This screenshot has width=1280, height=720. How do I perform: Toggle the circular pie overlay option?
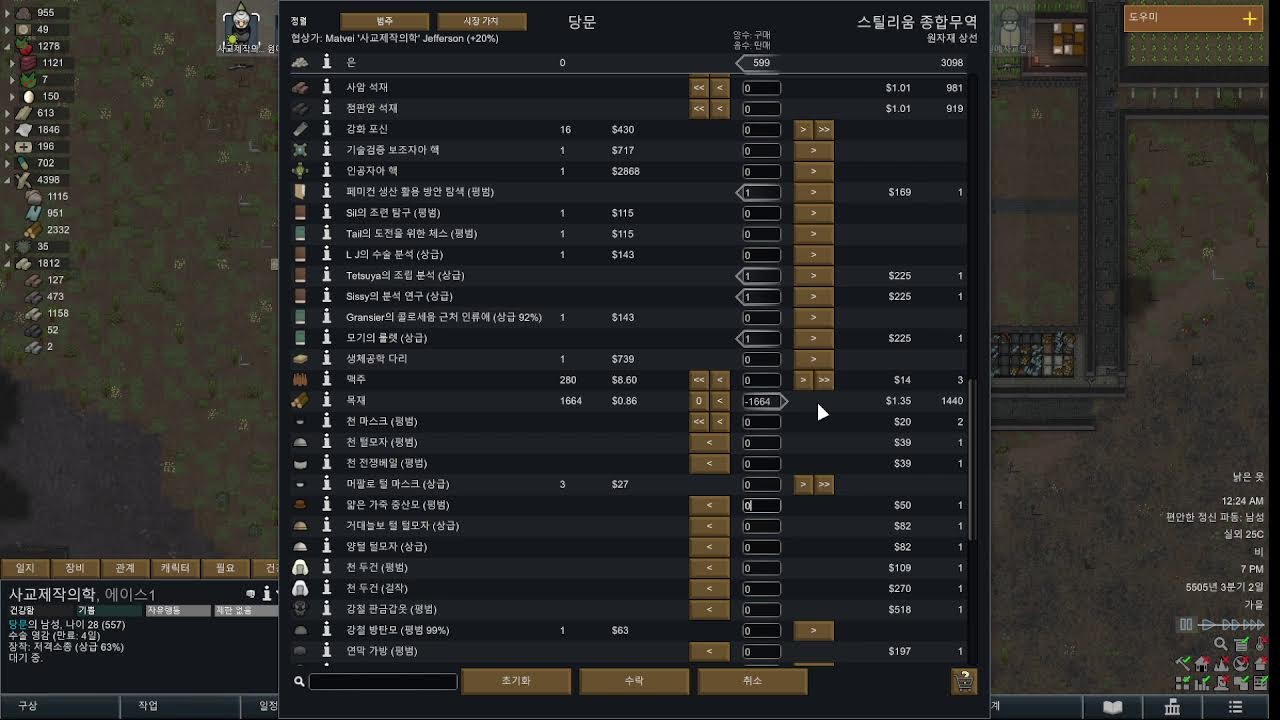pyautogui.click(x=1241, y=663)
